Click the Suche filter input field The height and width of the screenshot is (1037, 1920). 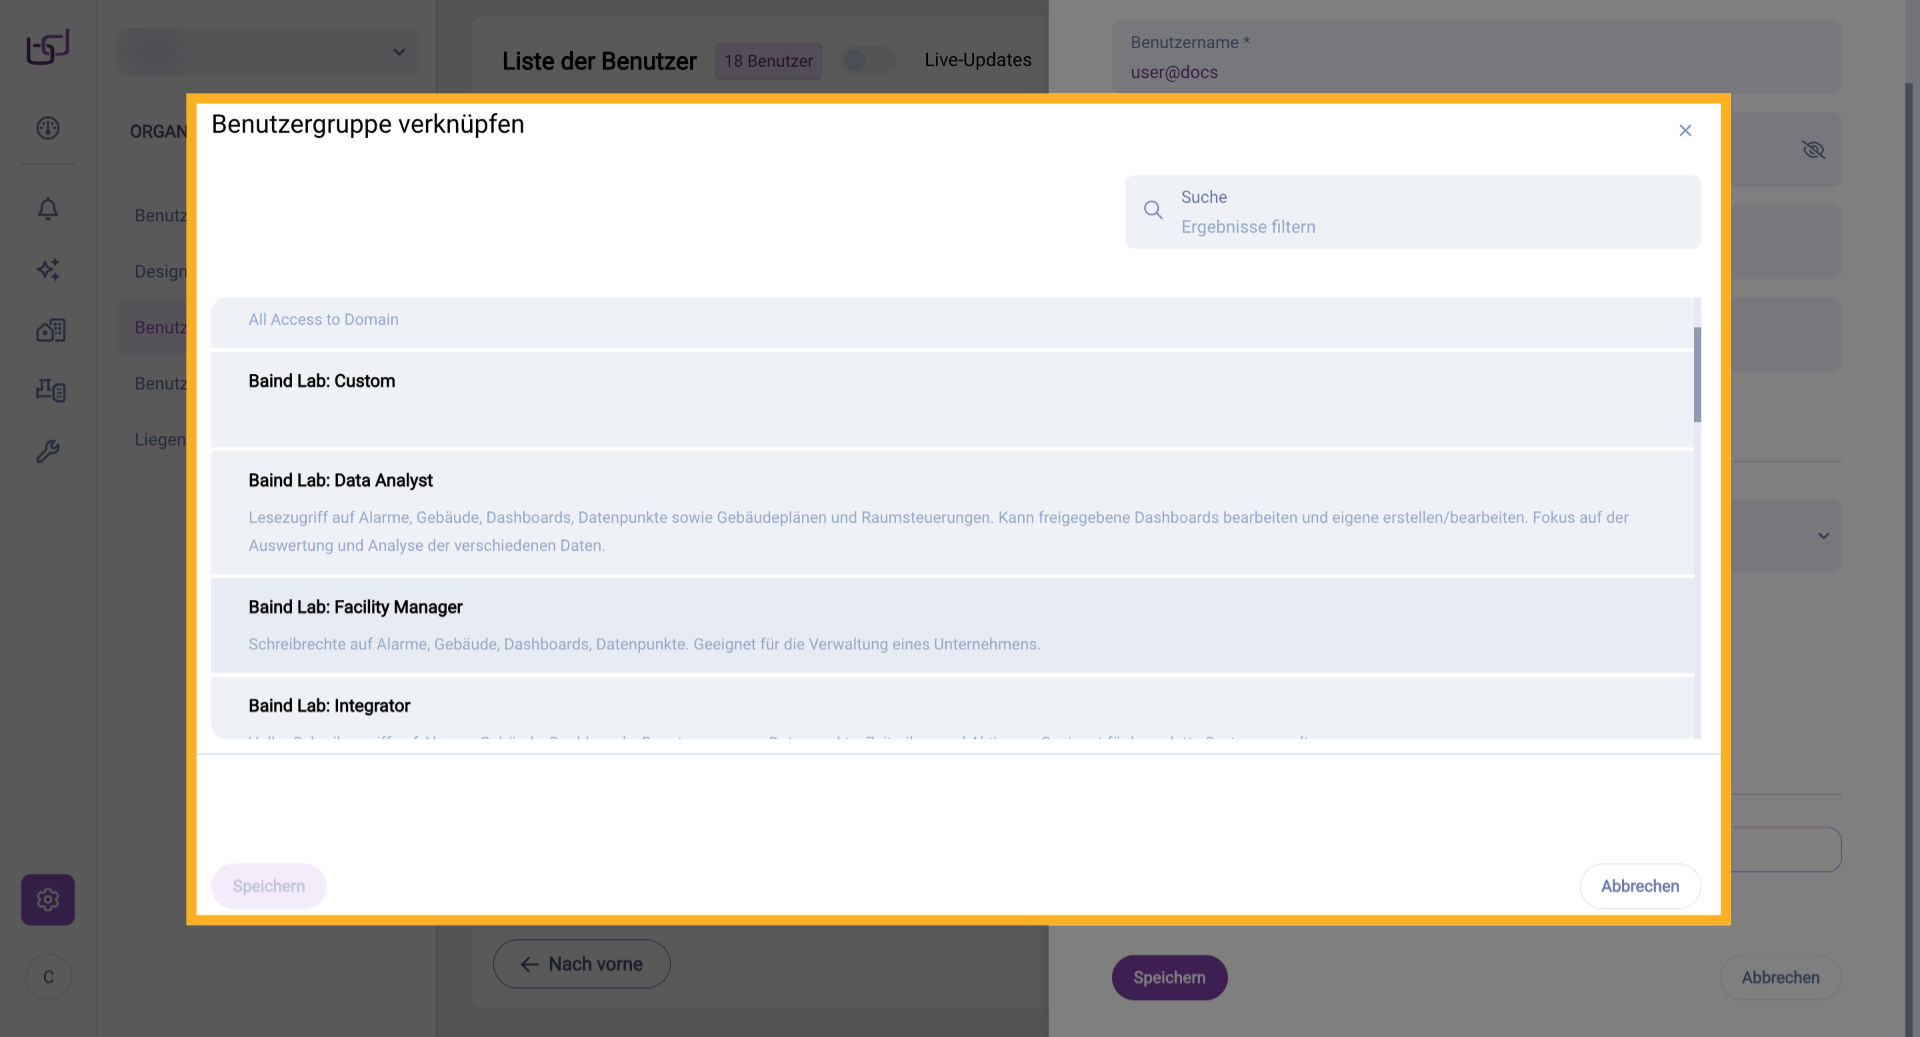[1430, 226]
